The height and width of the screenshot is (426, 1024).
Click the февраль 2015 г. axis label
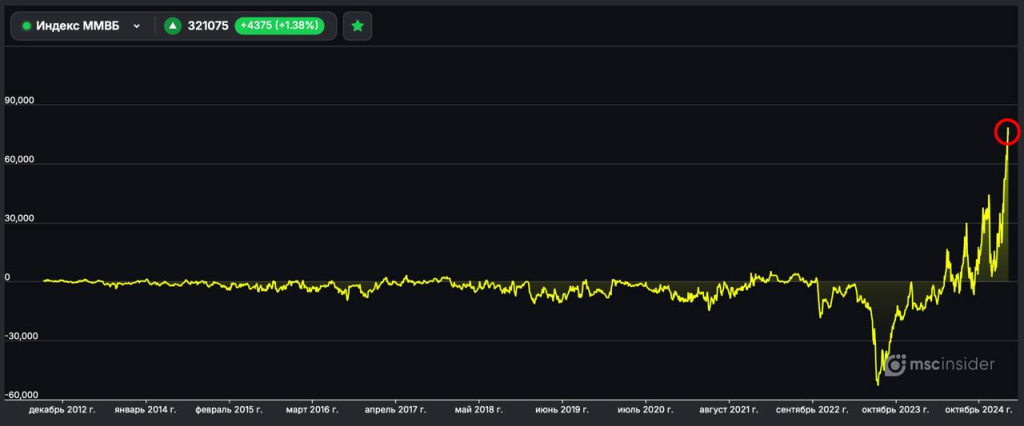click(229, 410)
